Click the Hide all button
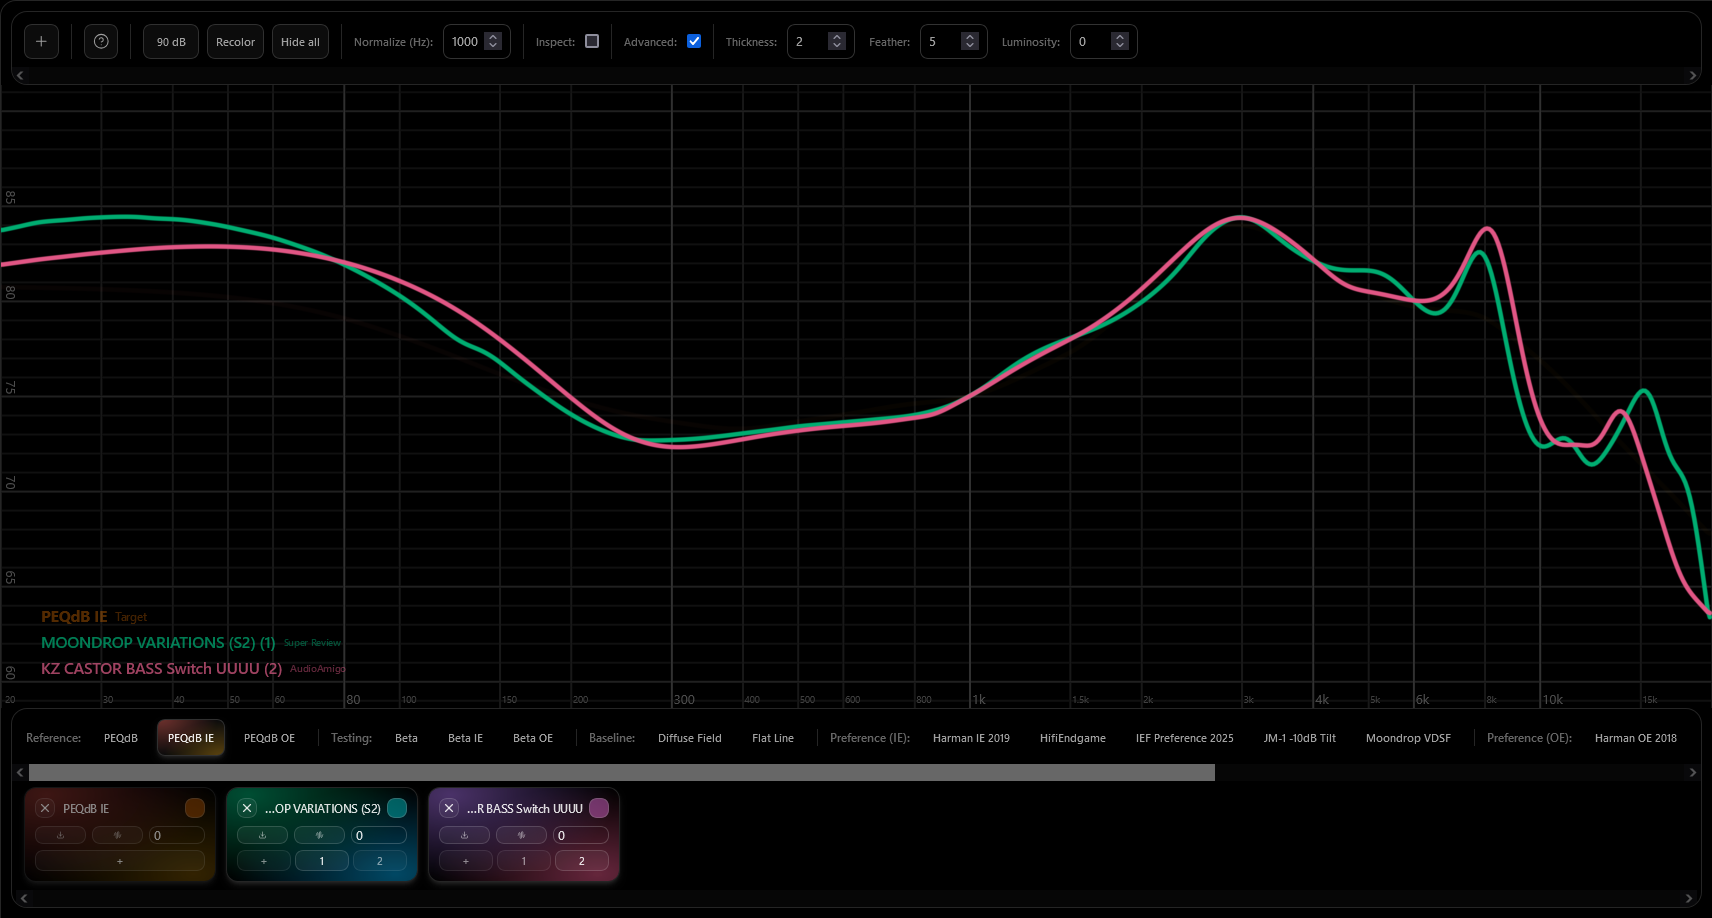Viewport: 1712px width, 918px height. click(x=300, y=42)
